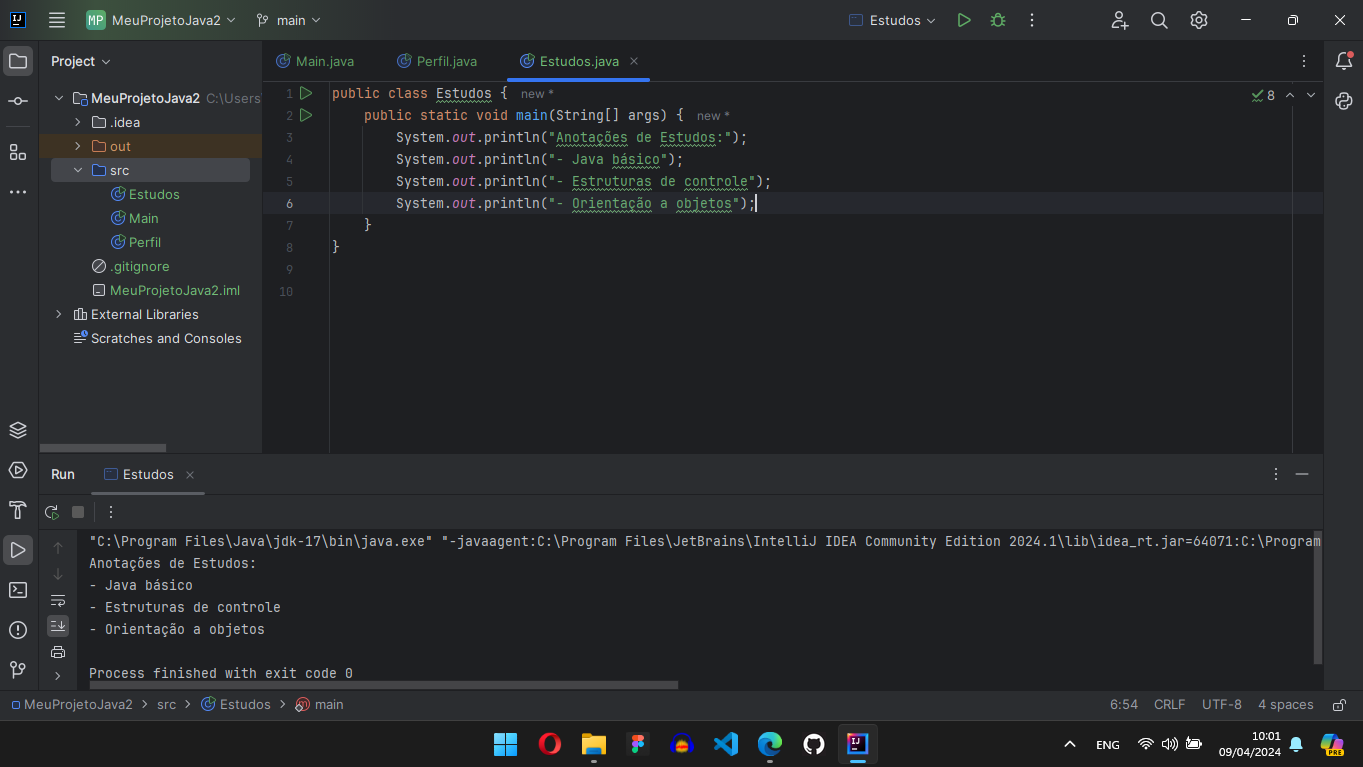The width and height of the screenshot is (1363, 767).
Task: Select the Estudos.java tab
Action: point(579,61)
